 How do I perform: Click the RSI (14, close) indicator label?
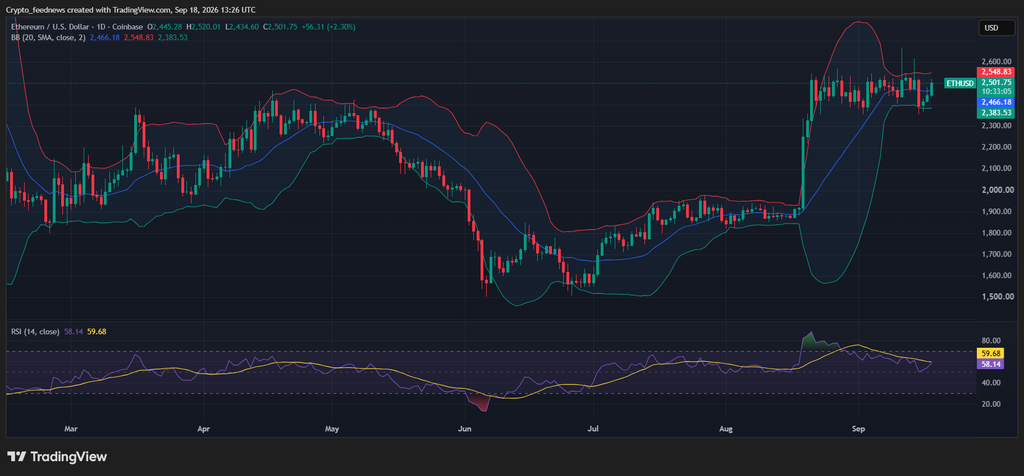pos(35,332)
